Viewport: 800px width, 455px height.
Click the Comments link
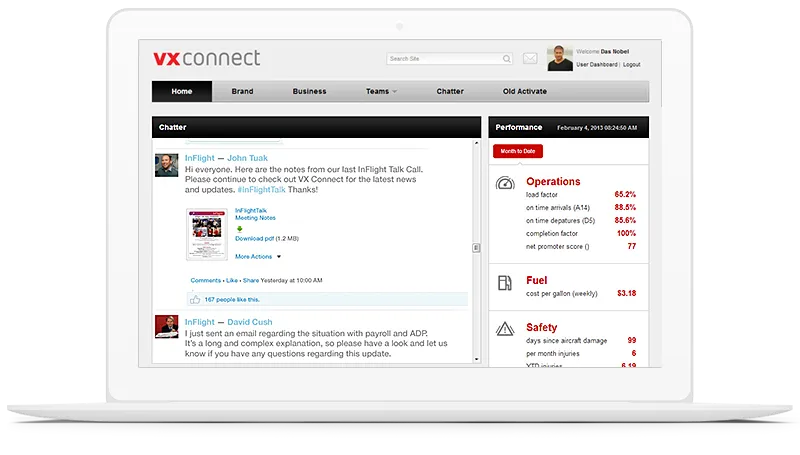pos(206,281)
